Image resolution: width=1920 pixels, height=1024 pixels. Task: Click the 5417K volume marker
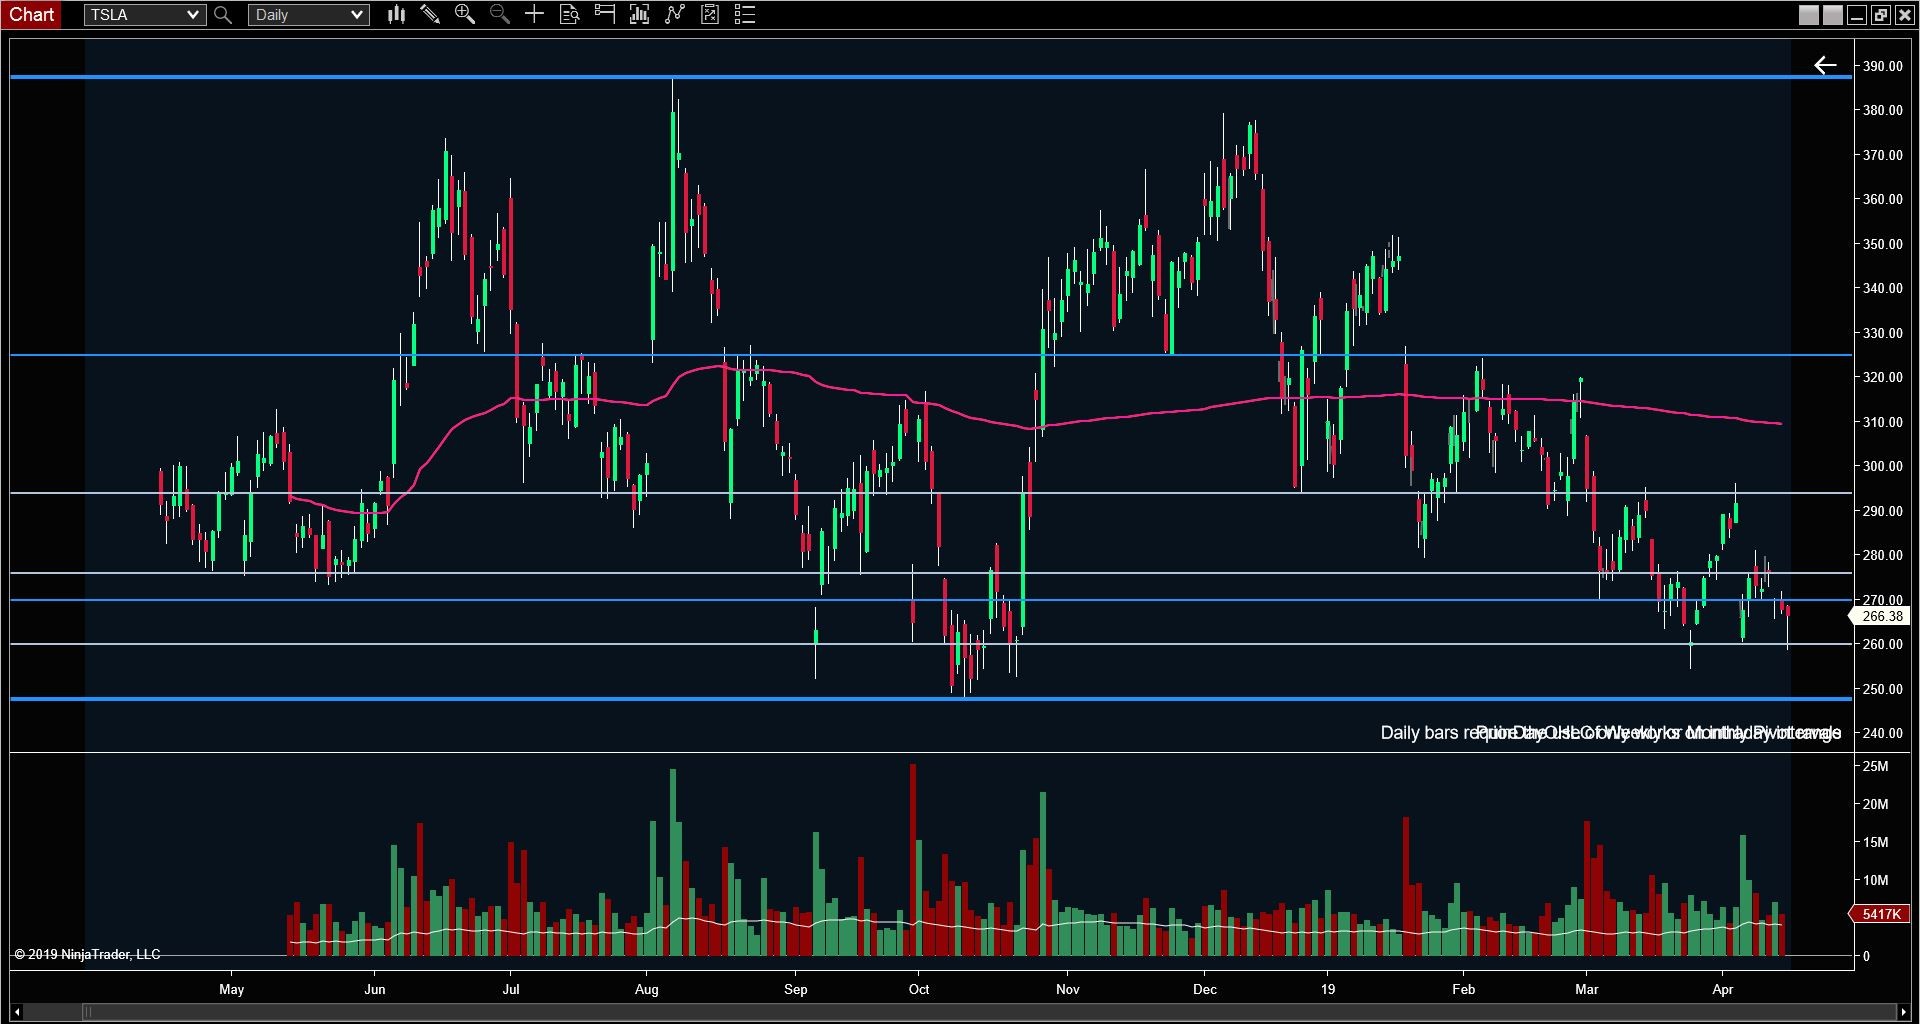(x=1881, y=914)
